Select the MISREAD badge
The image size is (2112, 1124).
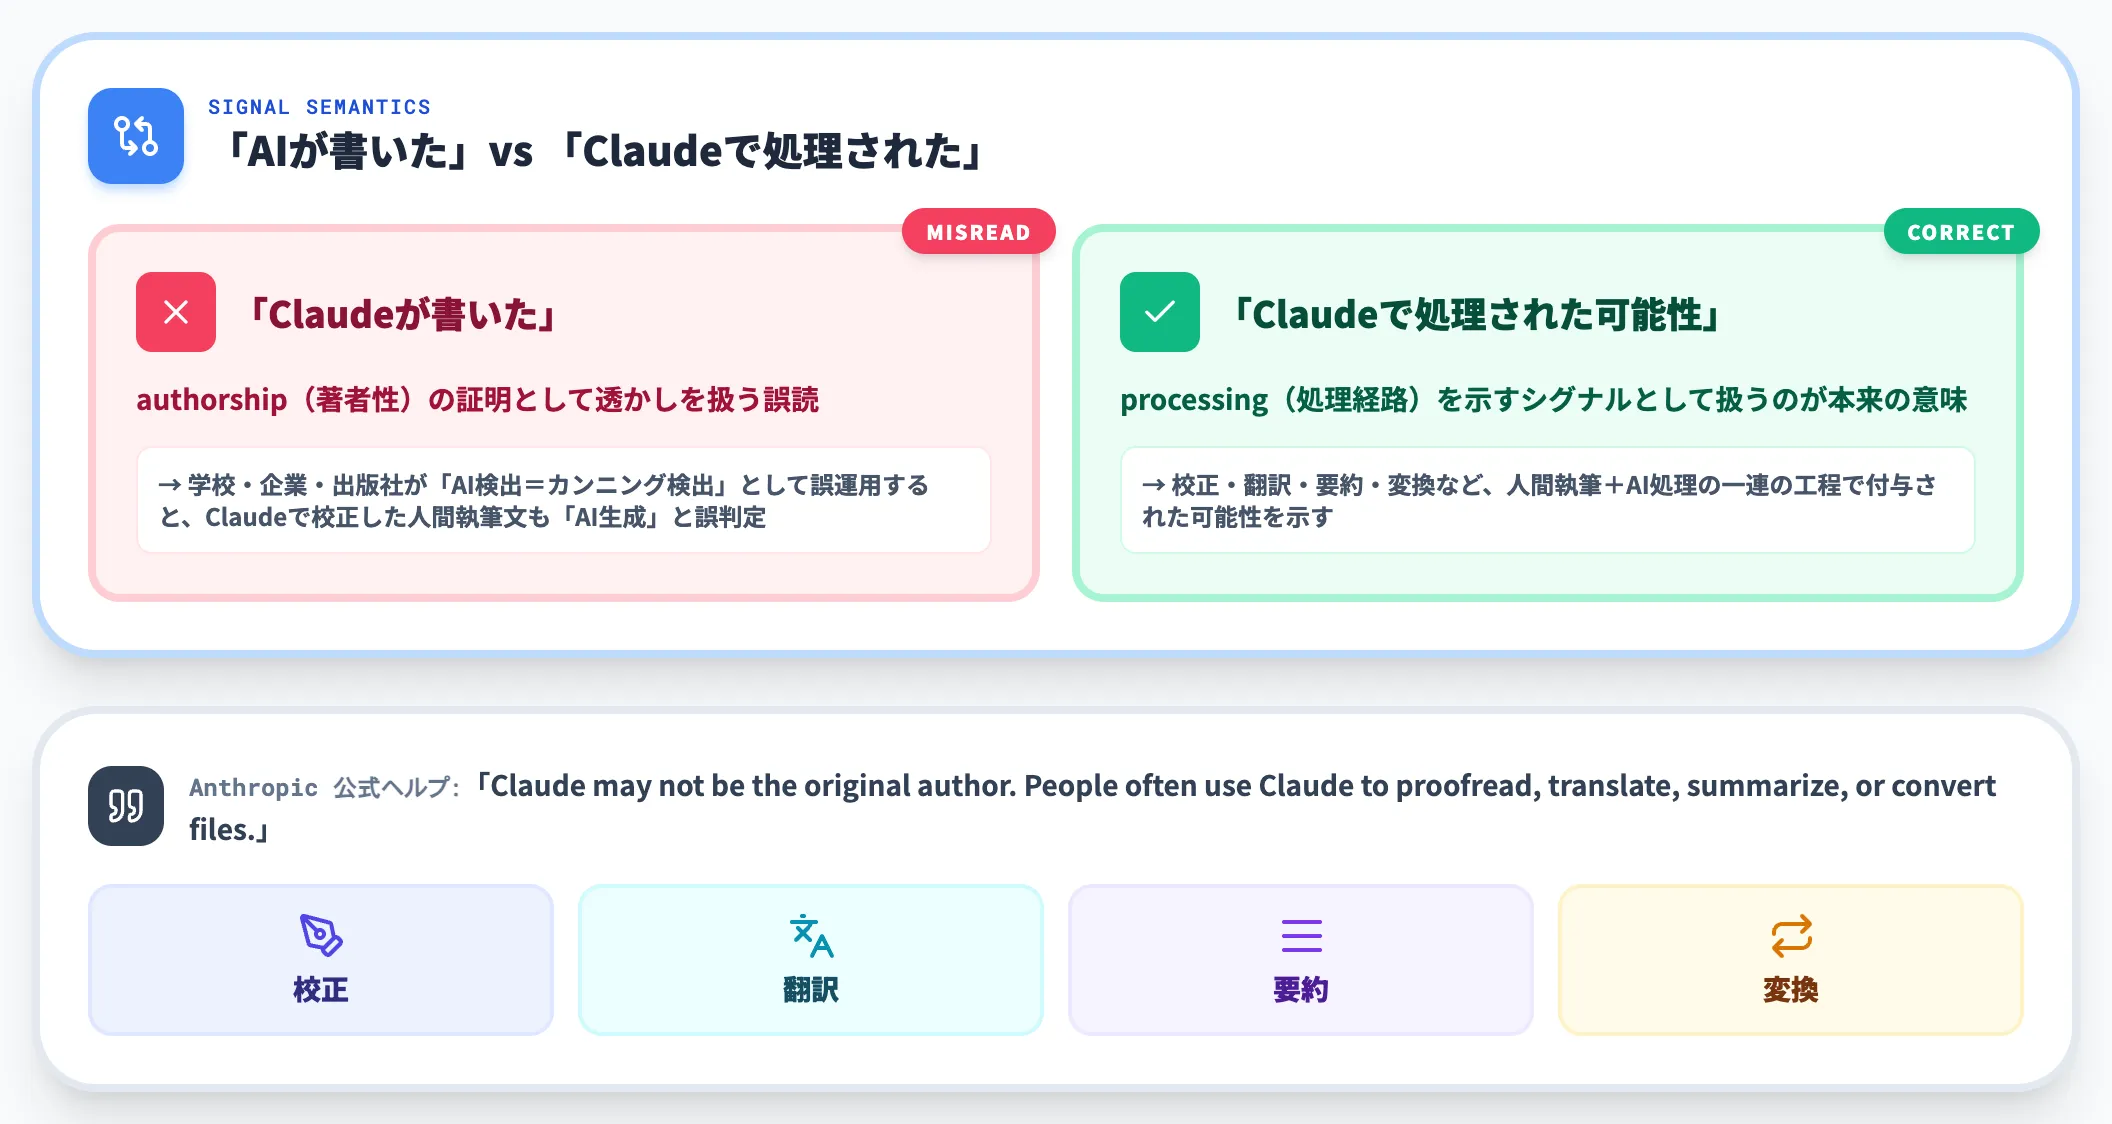(x=978, y=232)
